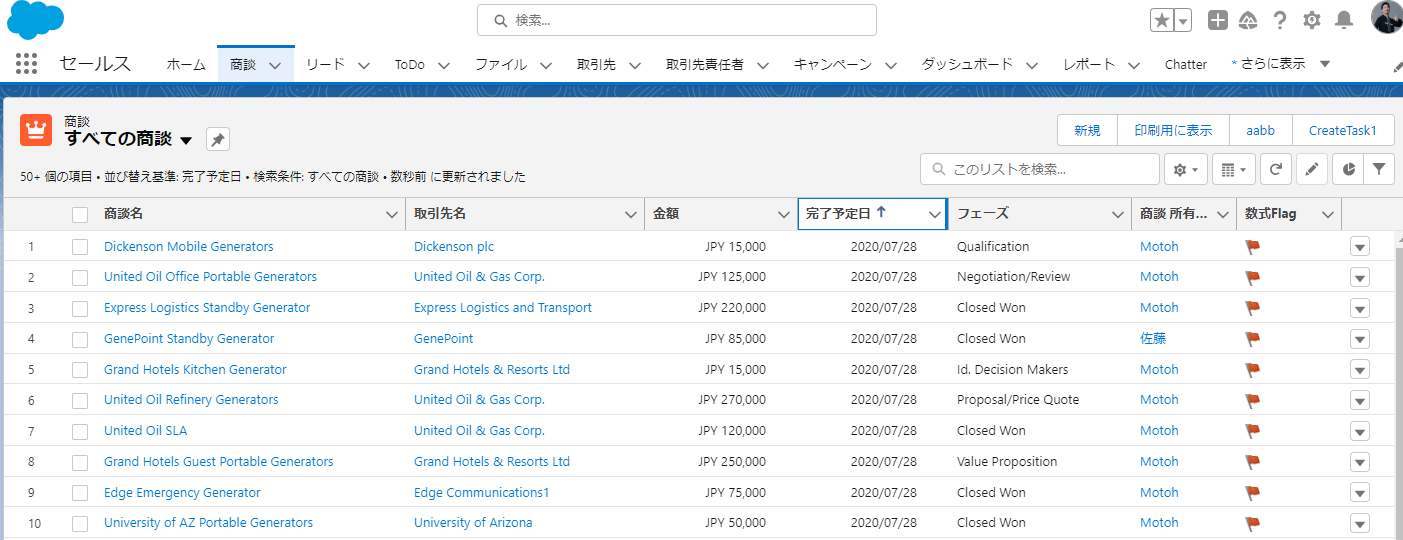Refresh the list view
The height and width of the screenshot is (540, 1403).
(x=1275, y=170)
